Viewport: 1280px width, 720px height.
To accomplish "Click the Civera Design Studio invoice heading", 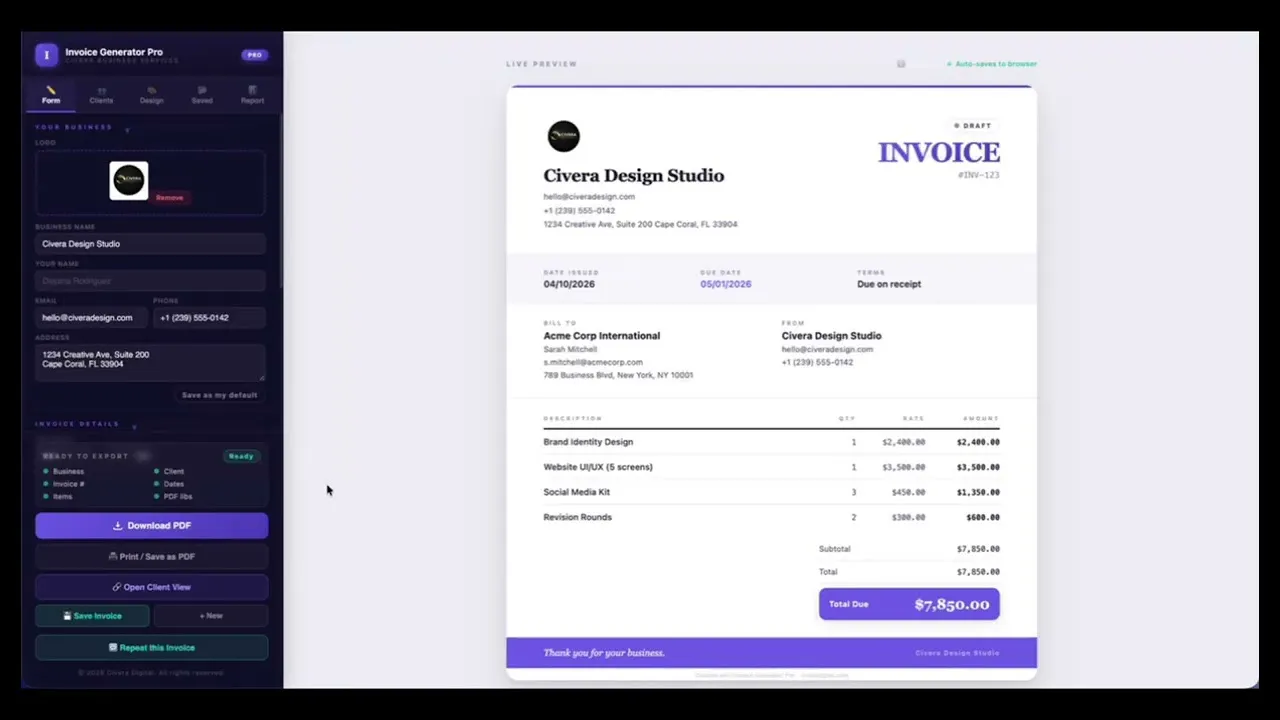I will pos(633,176).
